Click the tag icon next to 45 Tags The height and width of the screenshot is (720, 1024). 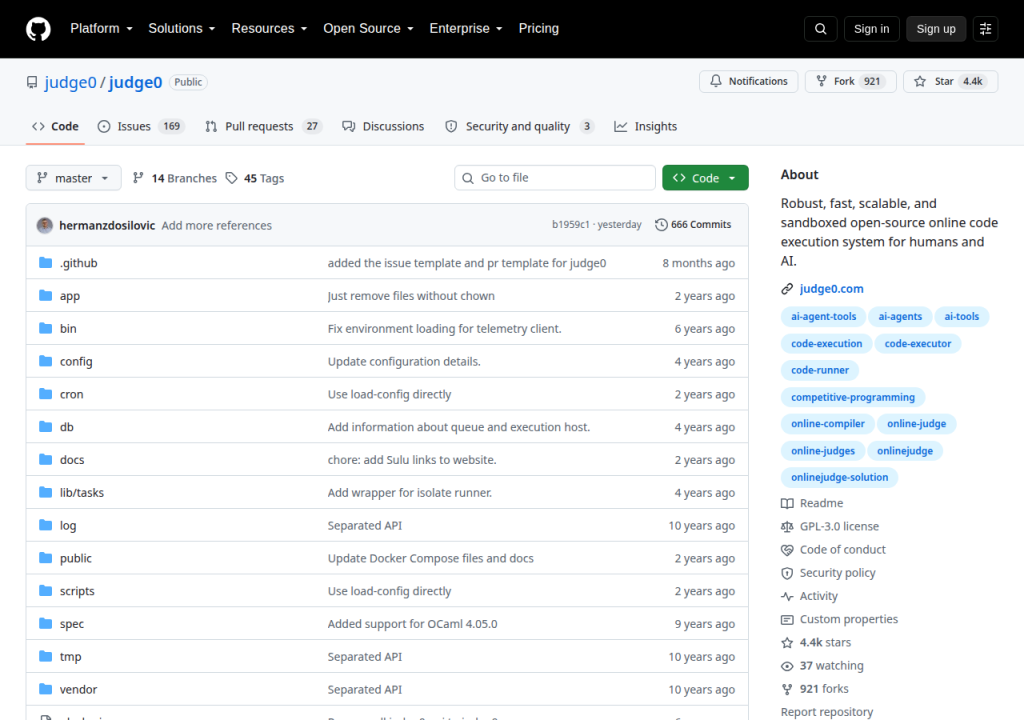point(231,178)
